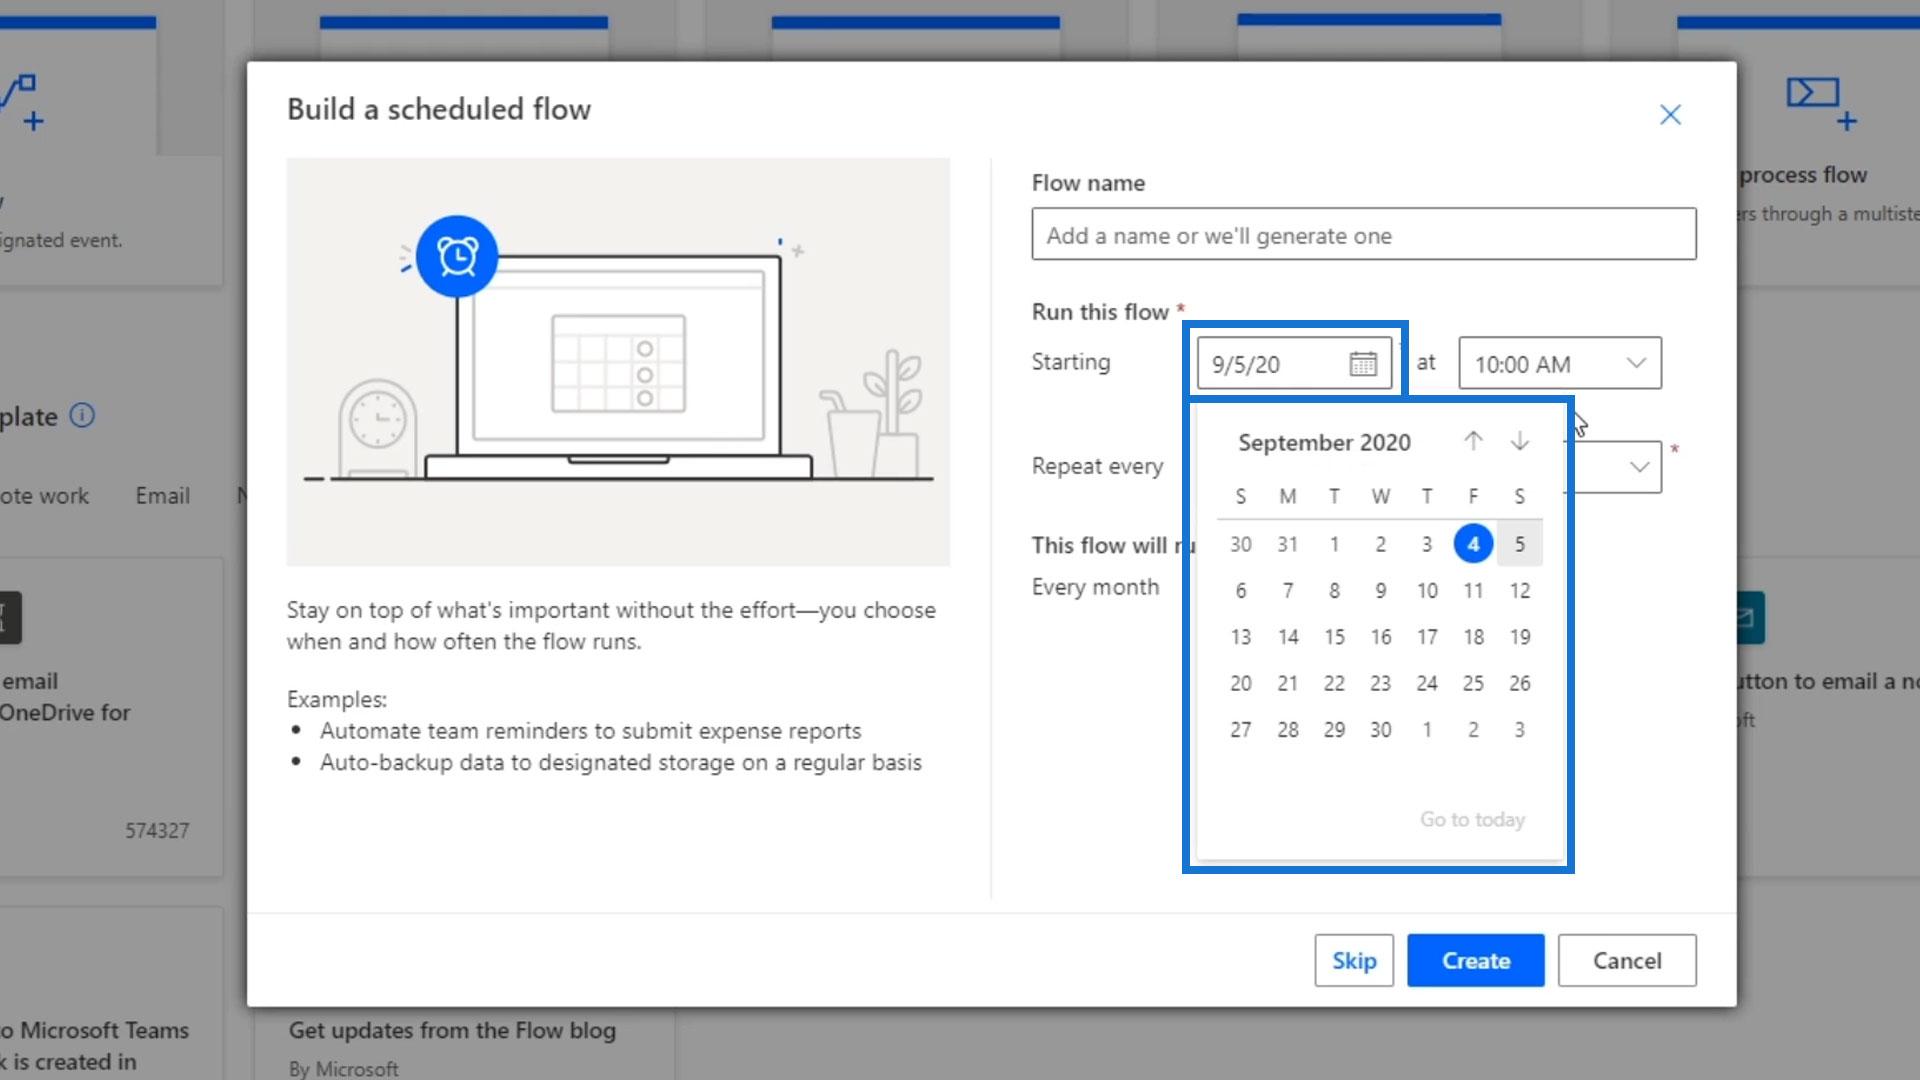Click the starting date field 9/5/20
The width and height of the screenshot is (1920, 1080).
1270,364
